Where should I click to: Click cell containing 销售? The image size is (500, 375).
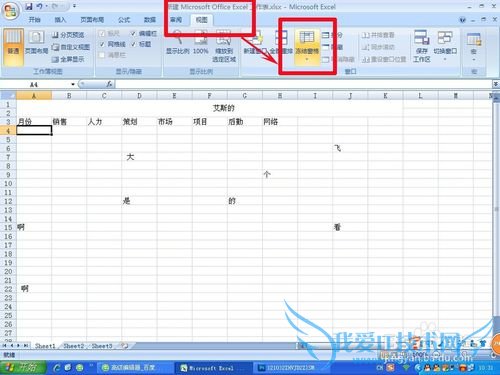(x=69, y=122)
